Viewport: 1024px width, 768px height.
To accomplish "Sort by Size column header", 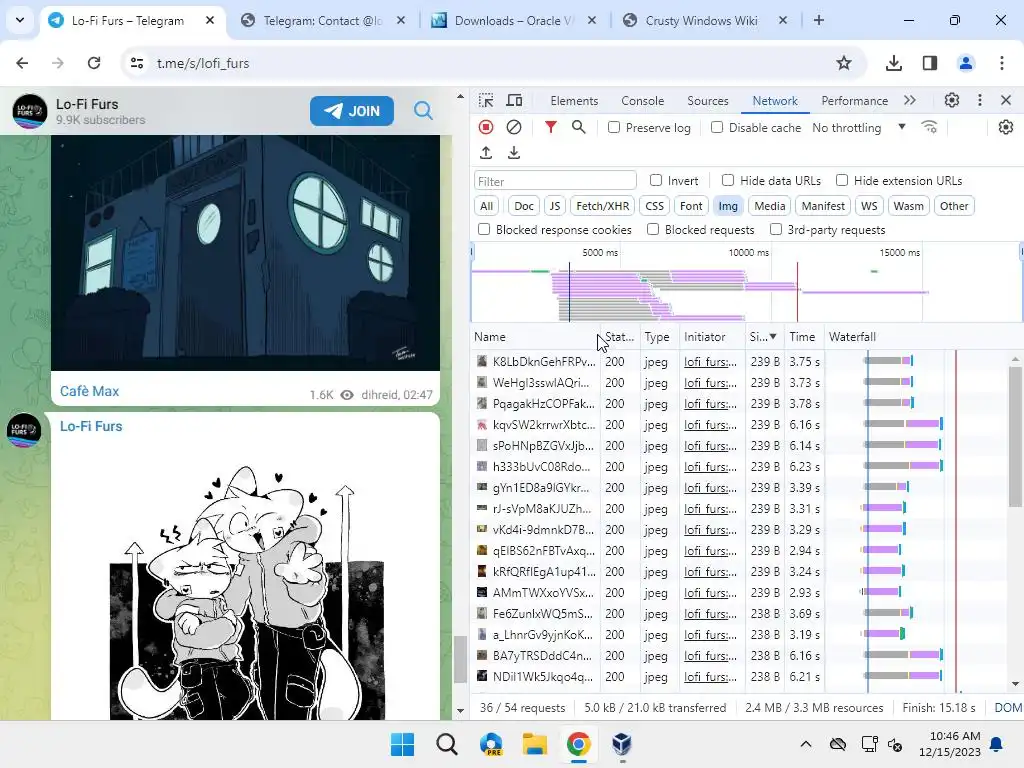I will click(763, 337).
